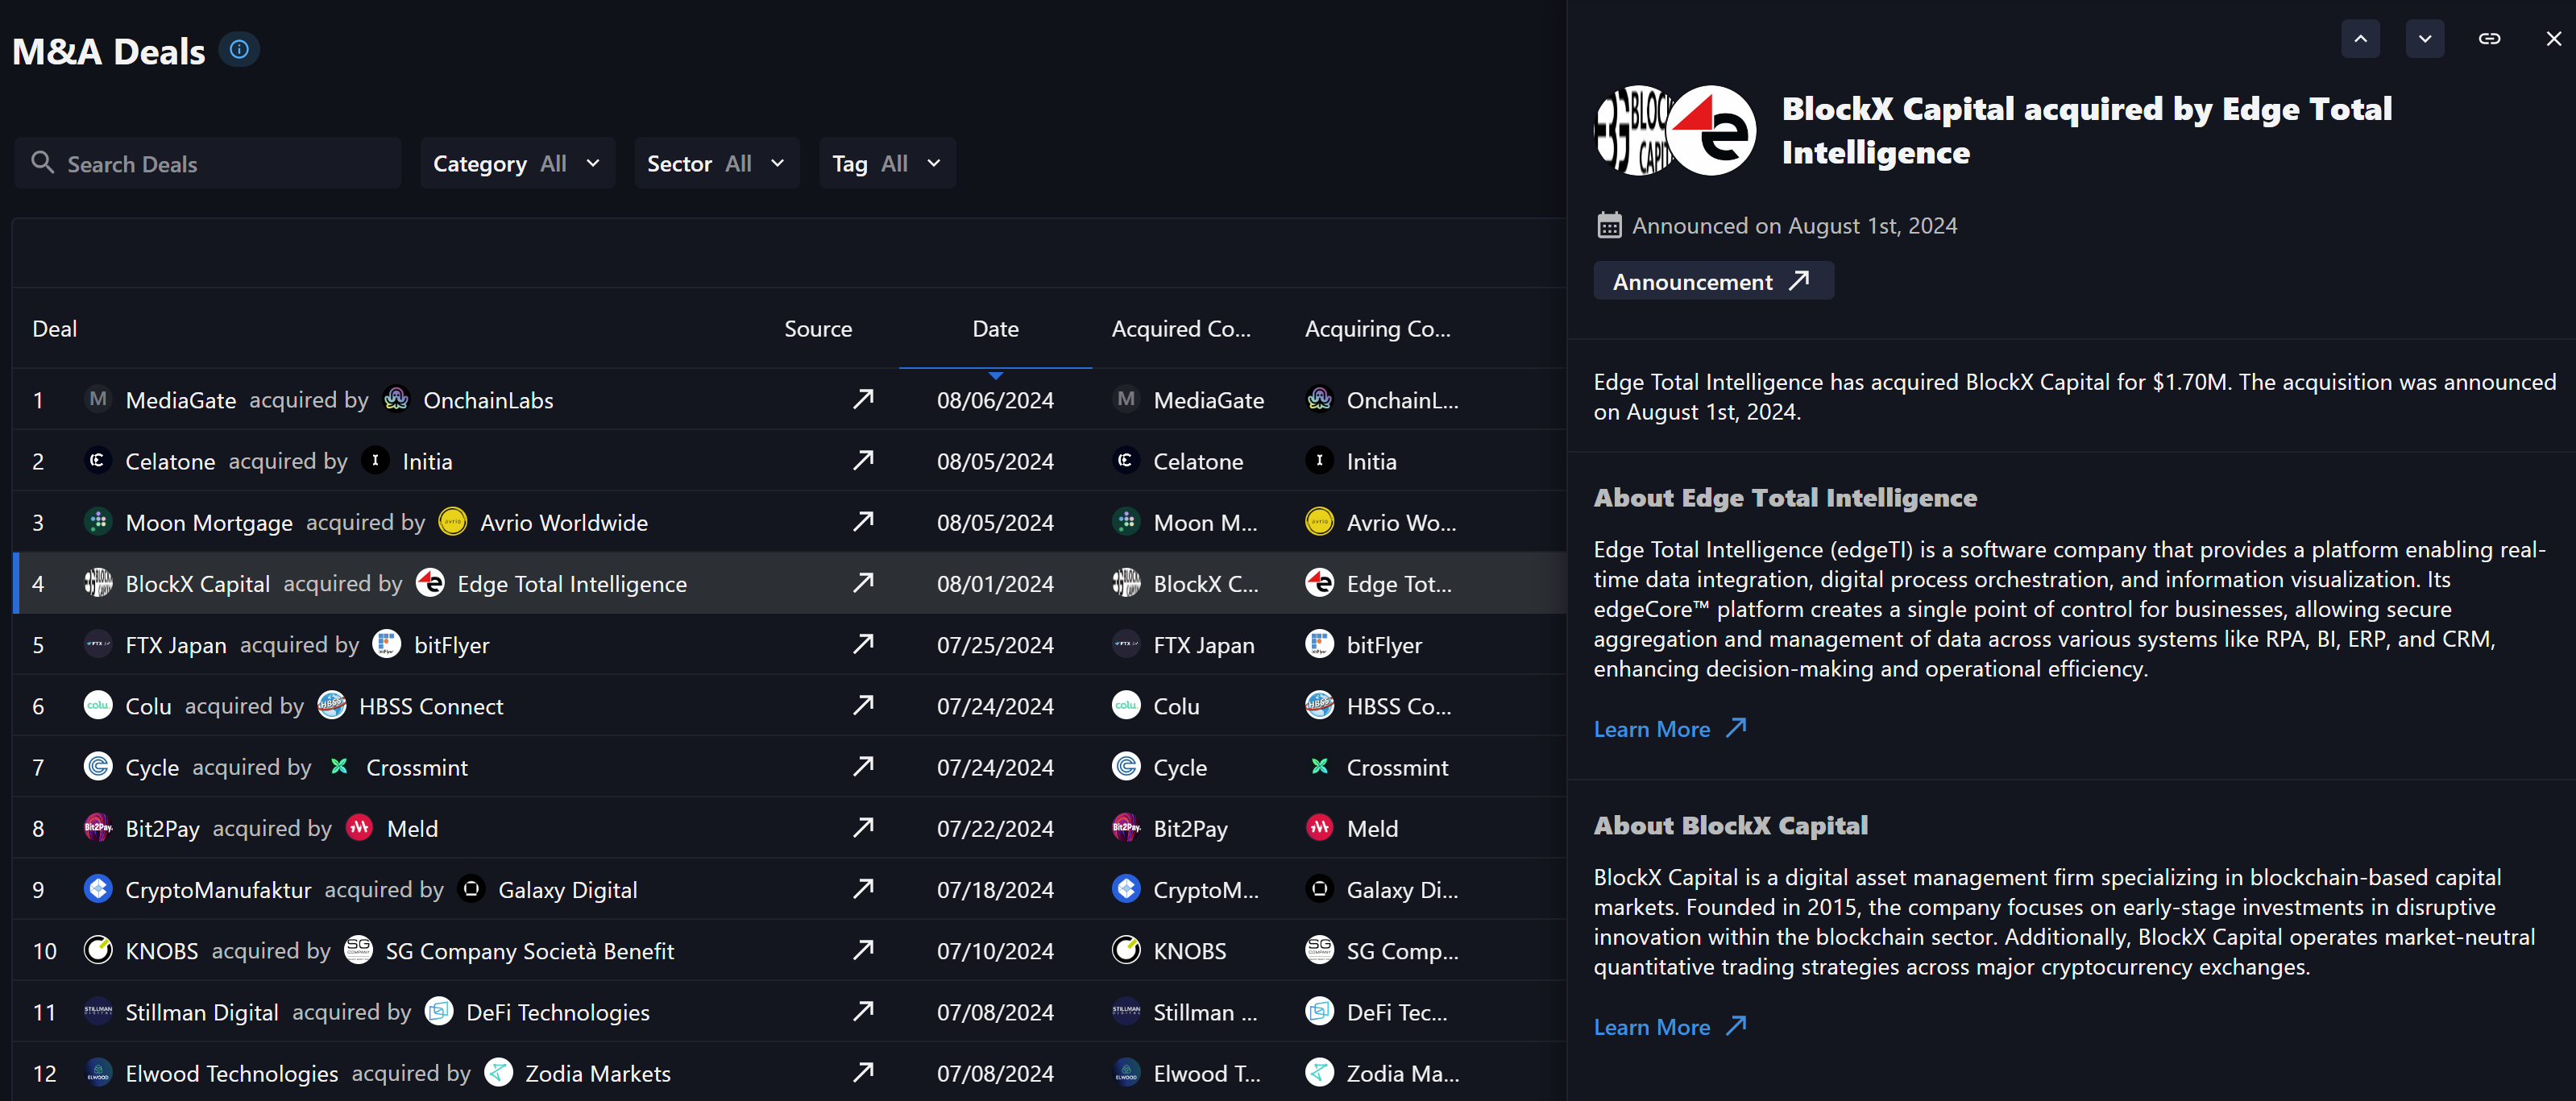Close the deal details panel
The image size is (2576, 1101).
click(2553, 39)
